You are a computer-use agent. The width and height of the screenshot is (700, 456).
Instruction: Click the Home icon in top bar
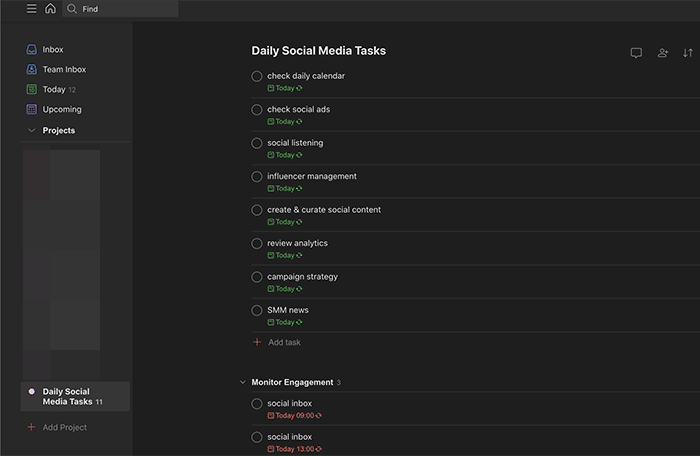coord(50,9)
